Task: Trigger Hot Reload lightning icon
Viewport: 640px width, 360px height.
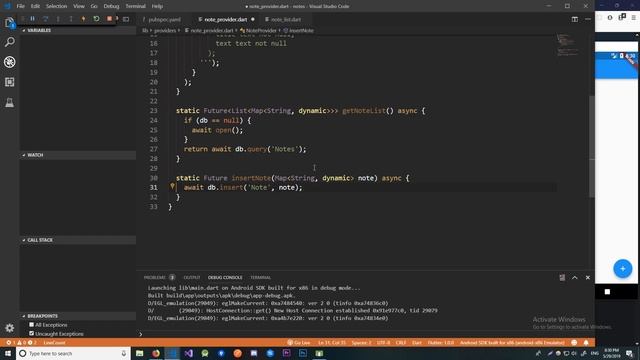Action: (x=83, y=19)
